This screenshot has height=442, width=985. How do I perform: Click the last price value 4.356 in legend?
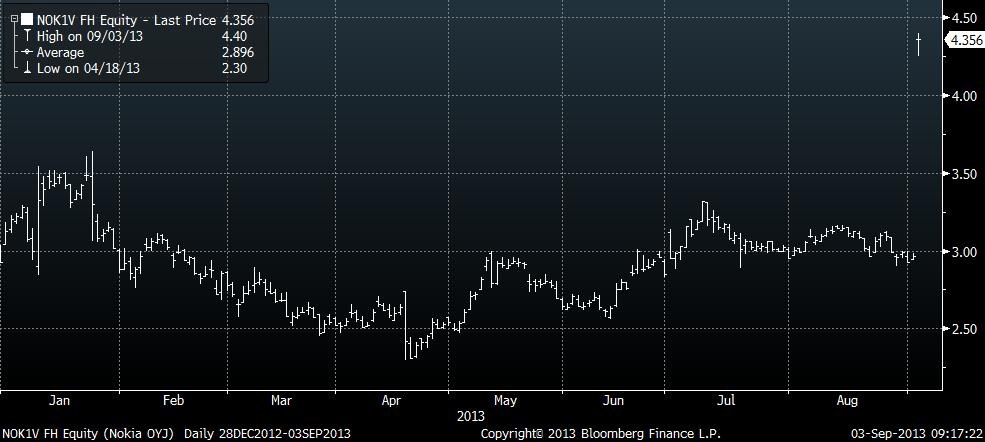[x=237, y=20]
